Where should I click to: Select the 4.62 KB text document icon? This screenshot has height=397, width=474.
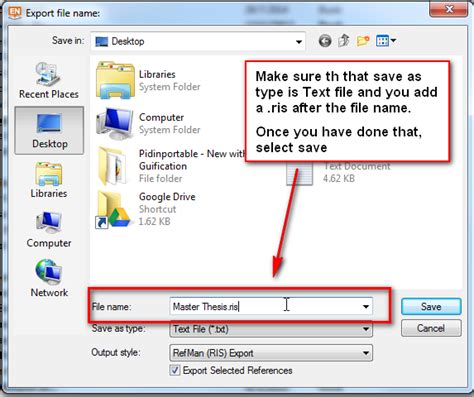pyautogui.click(x=299, y=173)
